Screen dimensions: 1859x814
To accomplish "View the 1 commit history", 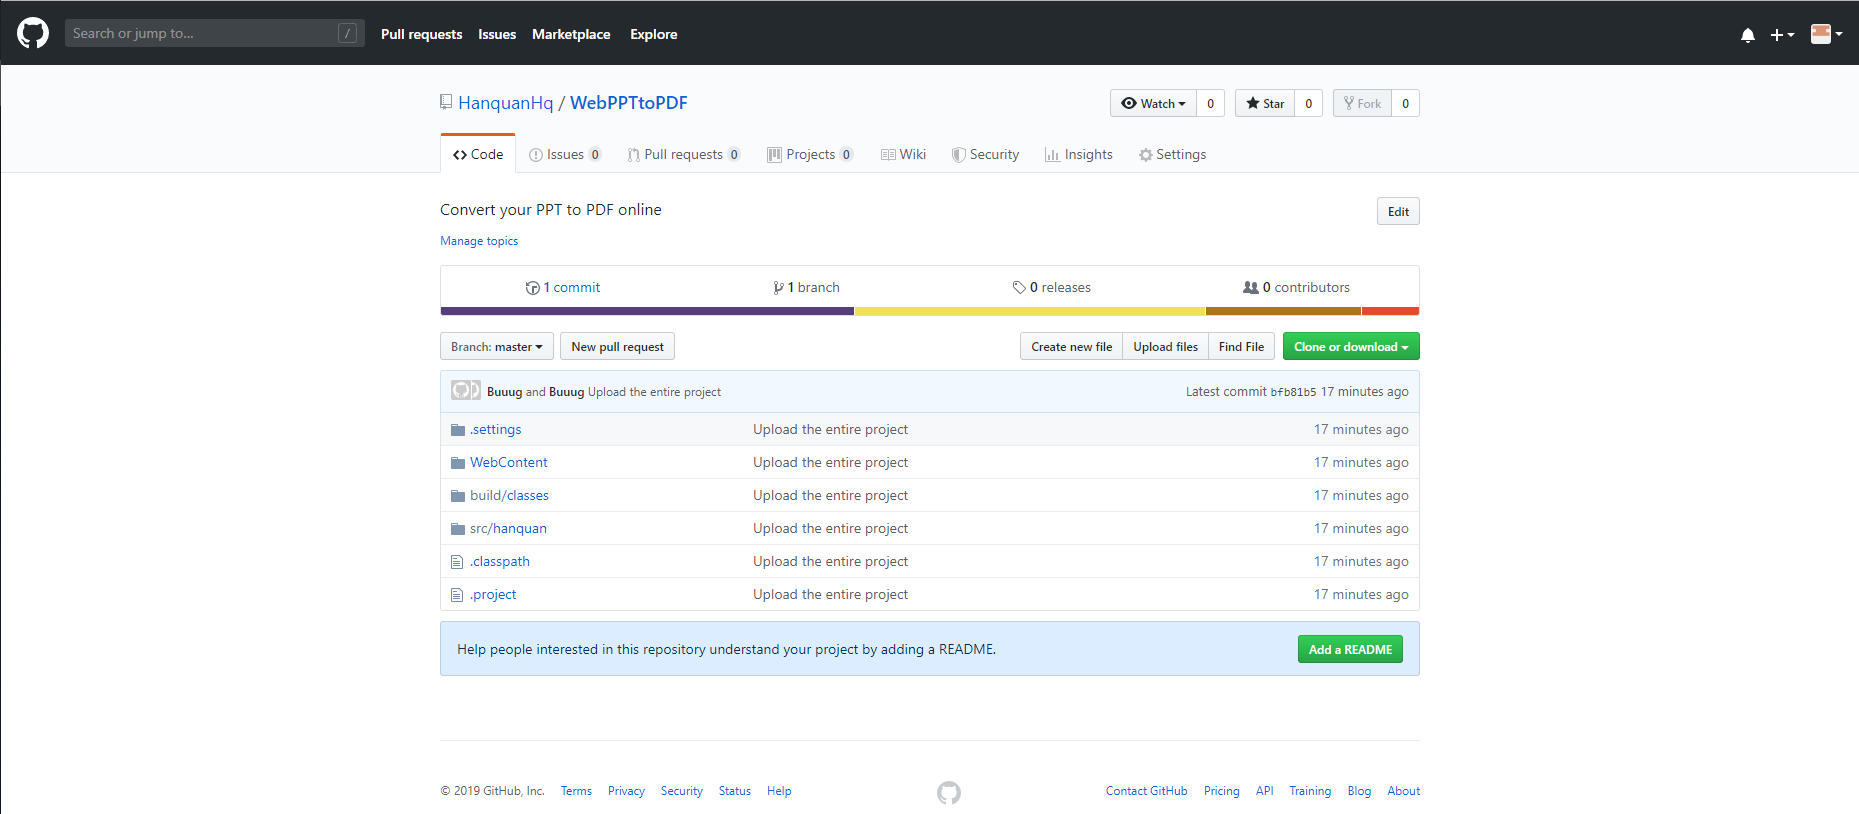I will pyautogui.click(x=563, y=287).
